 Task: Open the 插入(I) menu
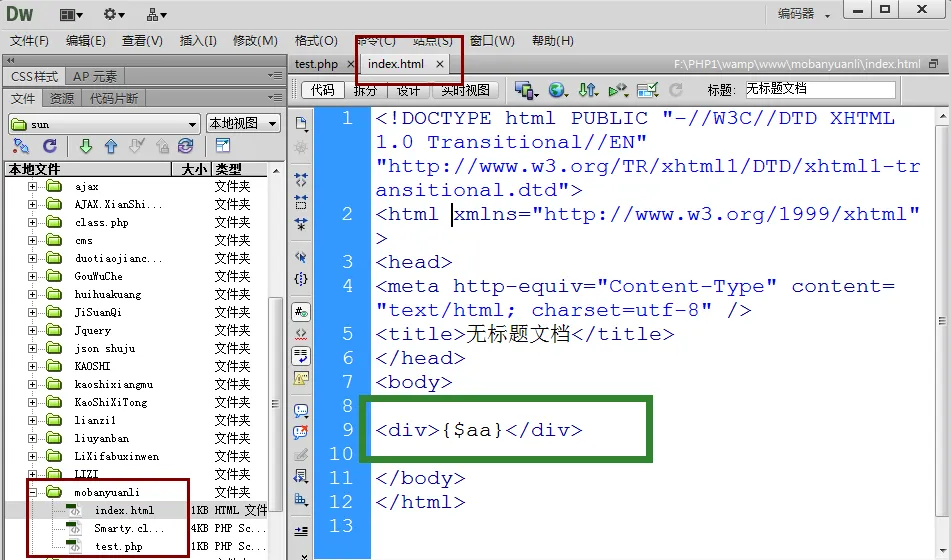[198, 41]
